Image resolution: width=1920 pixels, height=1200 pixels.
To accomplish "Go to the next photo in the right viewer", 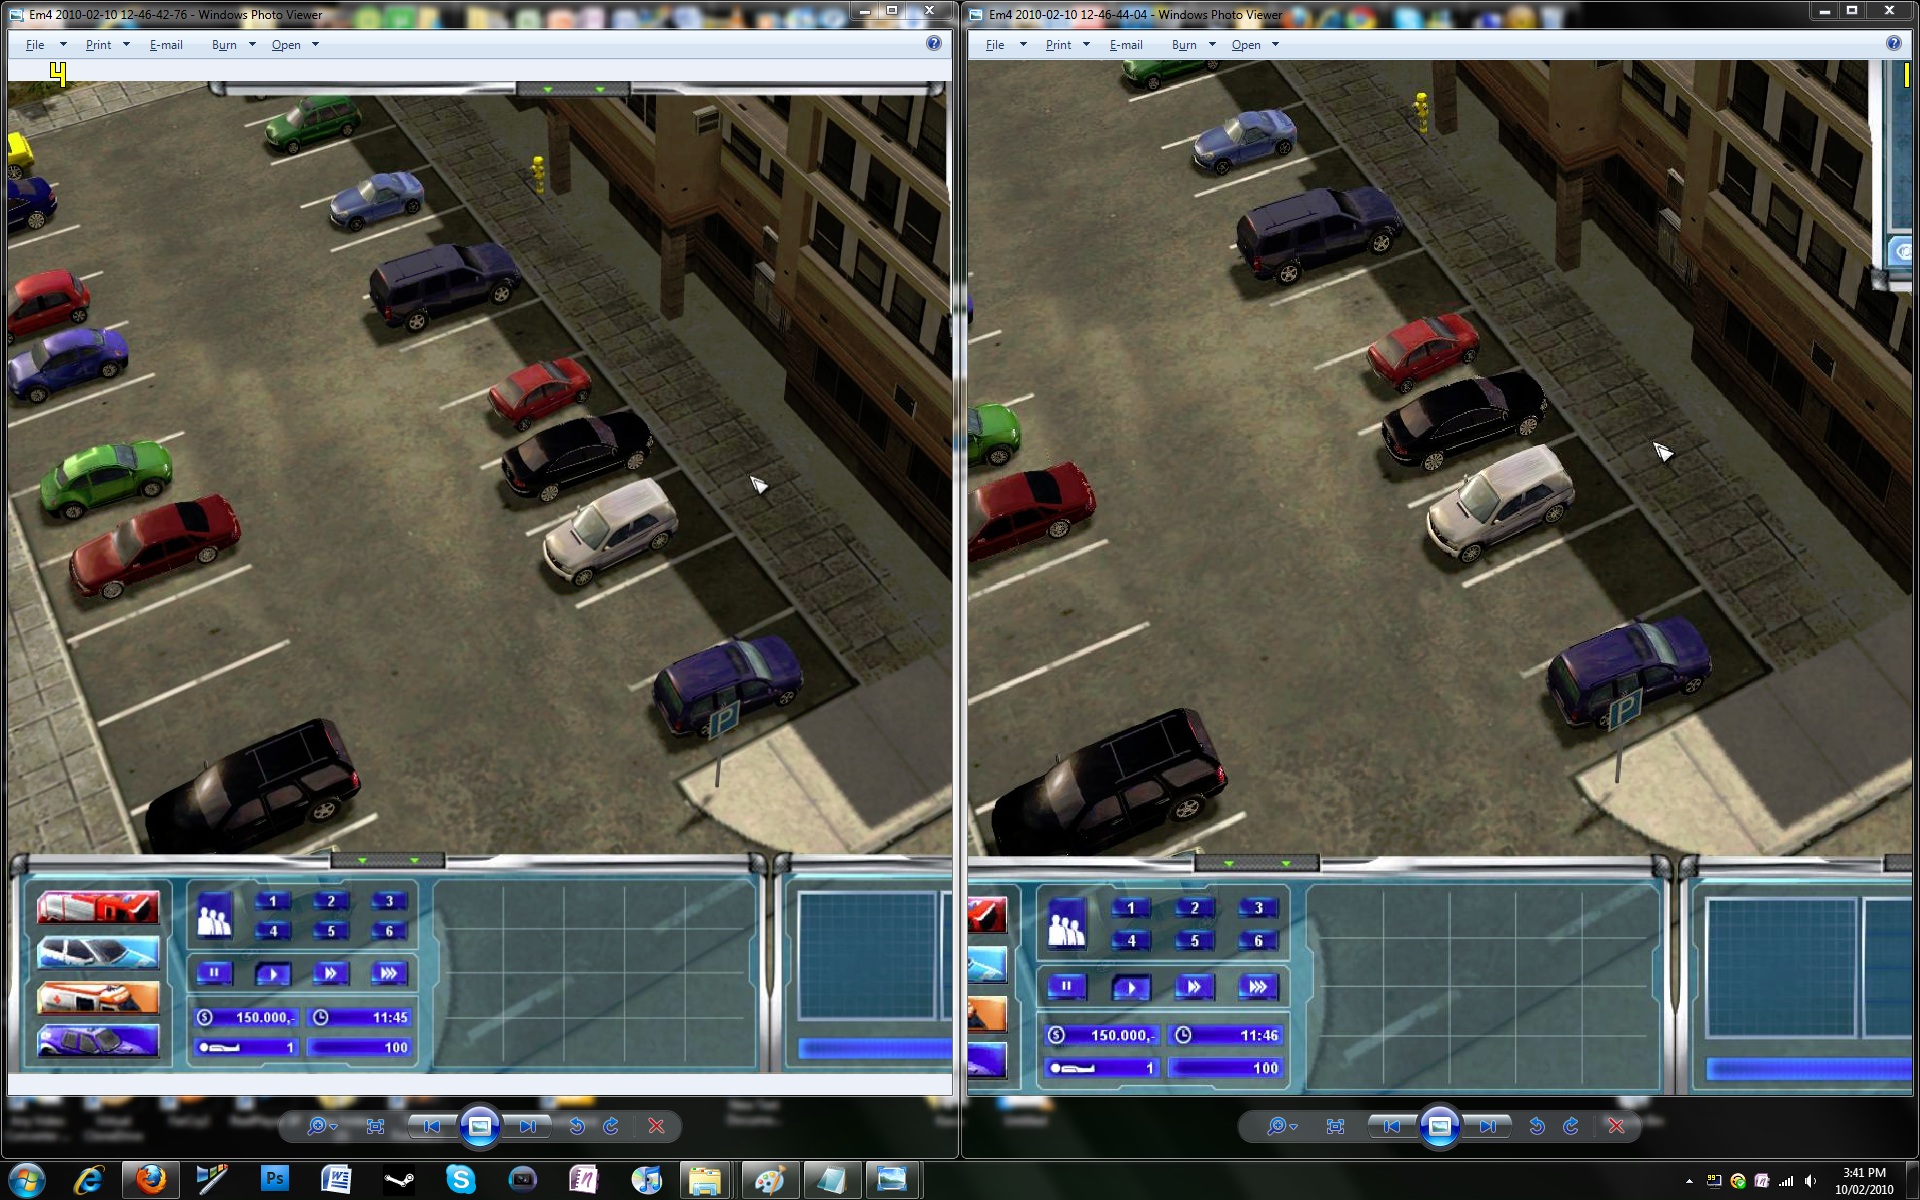I will 1487,1127.
